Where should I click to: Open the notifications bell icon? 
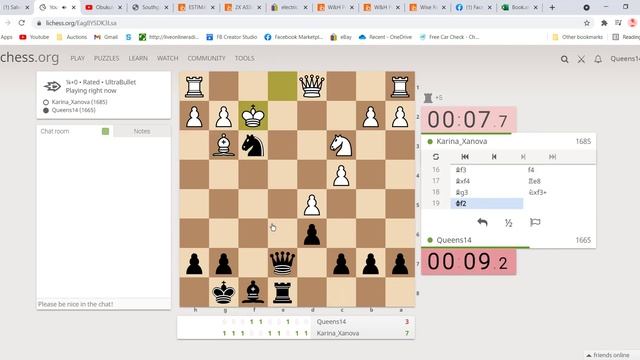598,59
